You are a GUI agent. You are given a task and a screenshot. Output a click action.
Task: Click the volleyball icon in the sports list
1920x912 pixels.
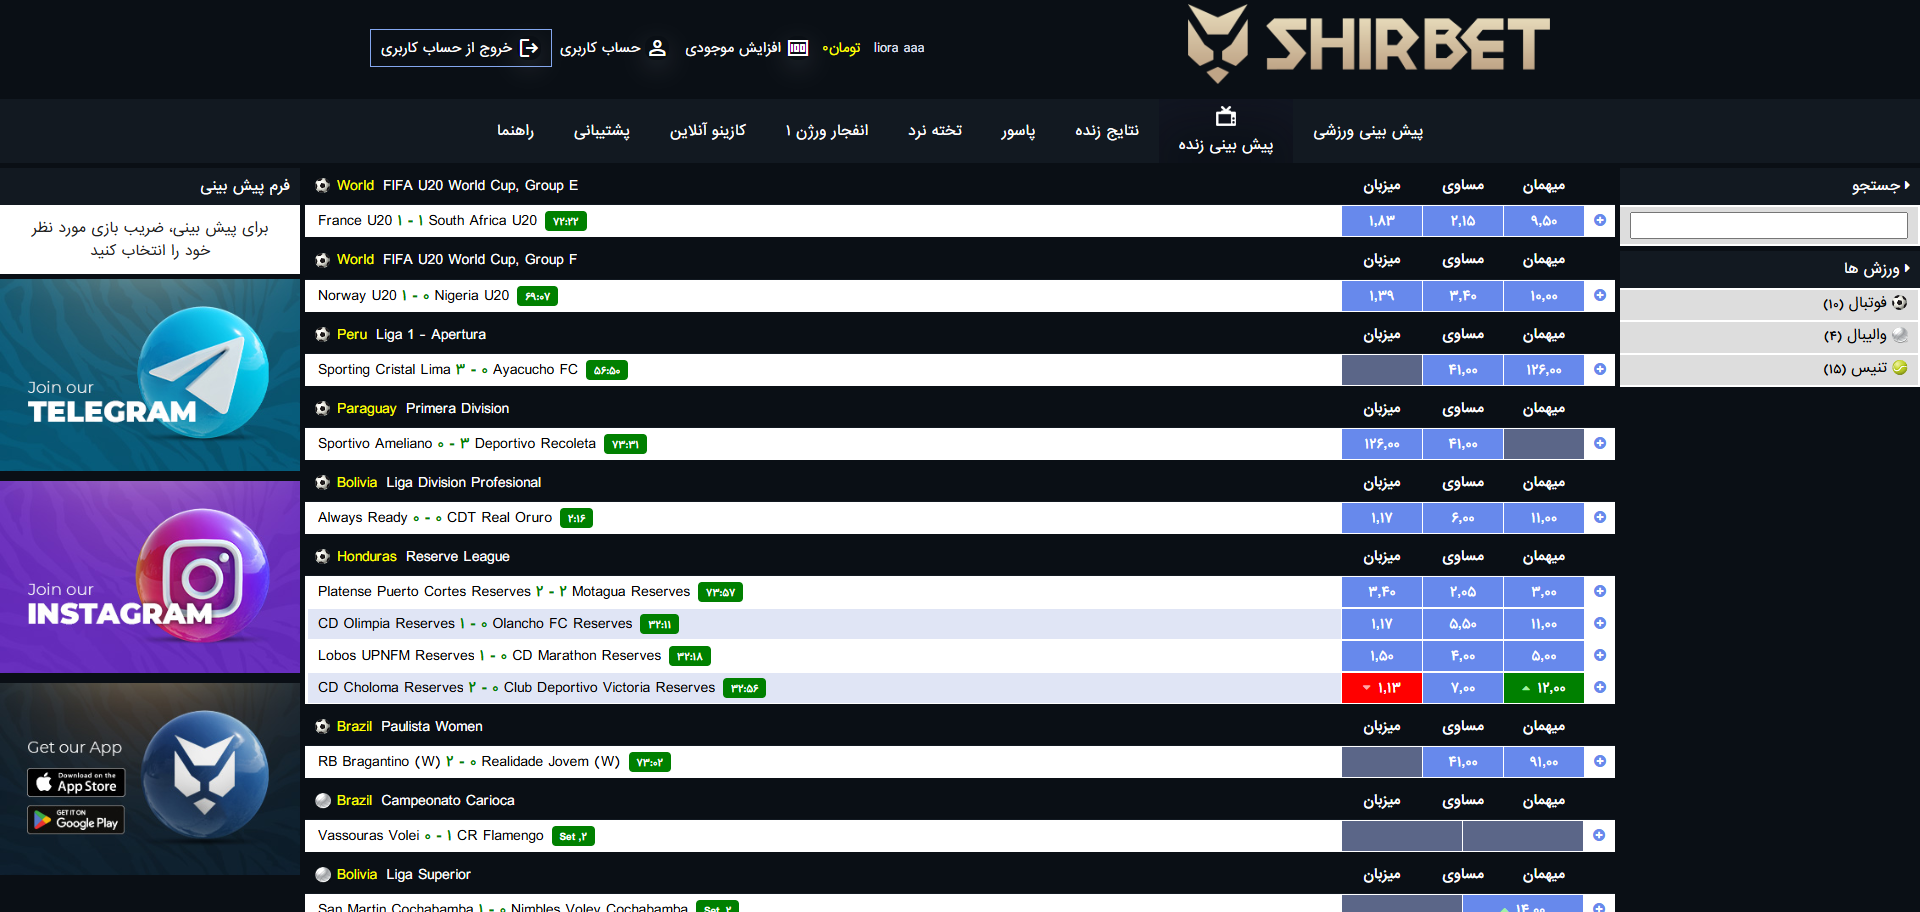click(1899, 335)
